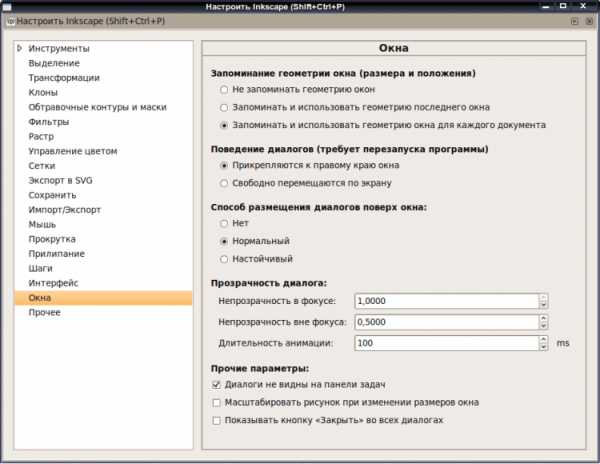Open the Прокрутка preferences page
Image resolution: width=600 pixels, height=464 pixels.
[x=52, y=239]
